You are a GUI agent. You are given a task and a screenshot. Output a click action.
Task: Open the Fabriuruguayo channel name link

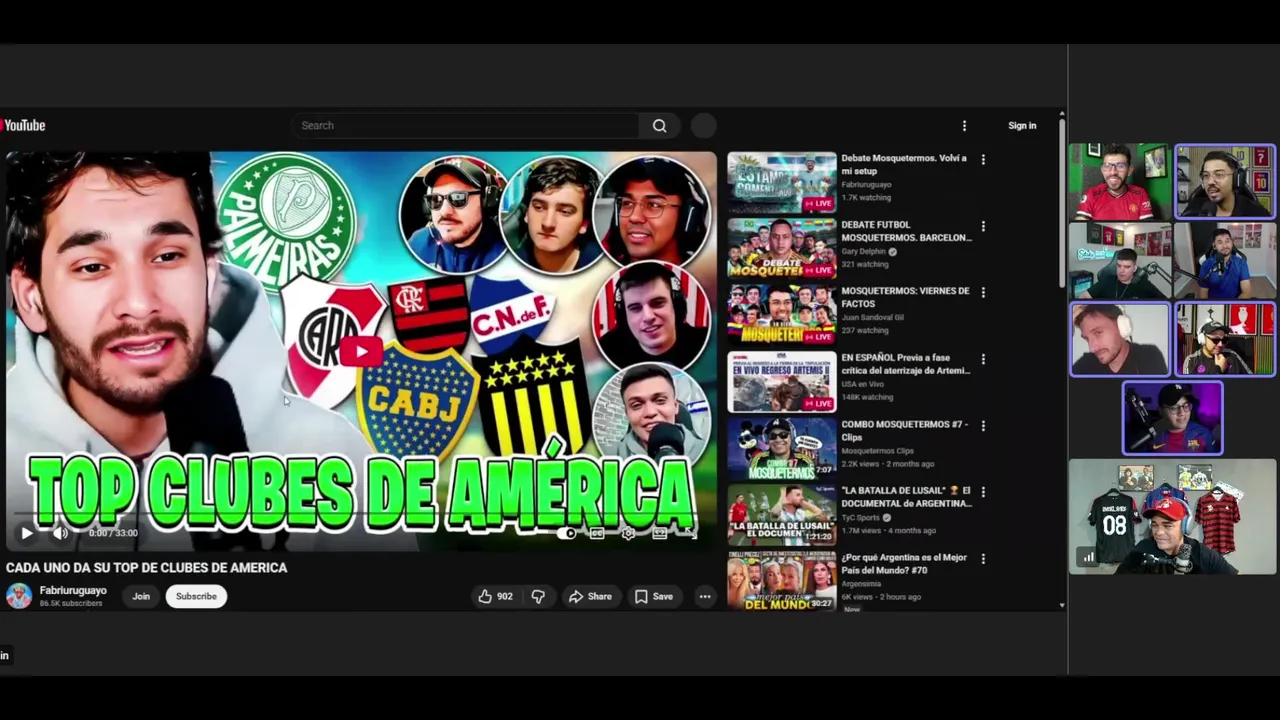[x=73, y=590]
